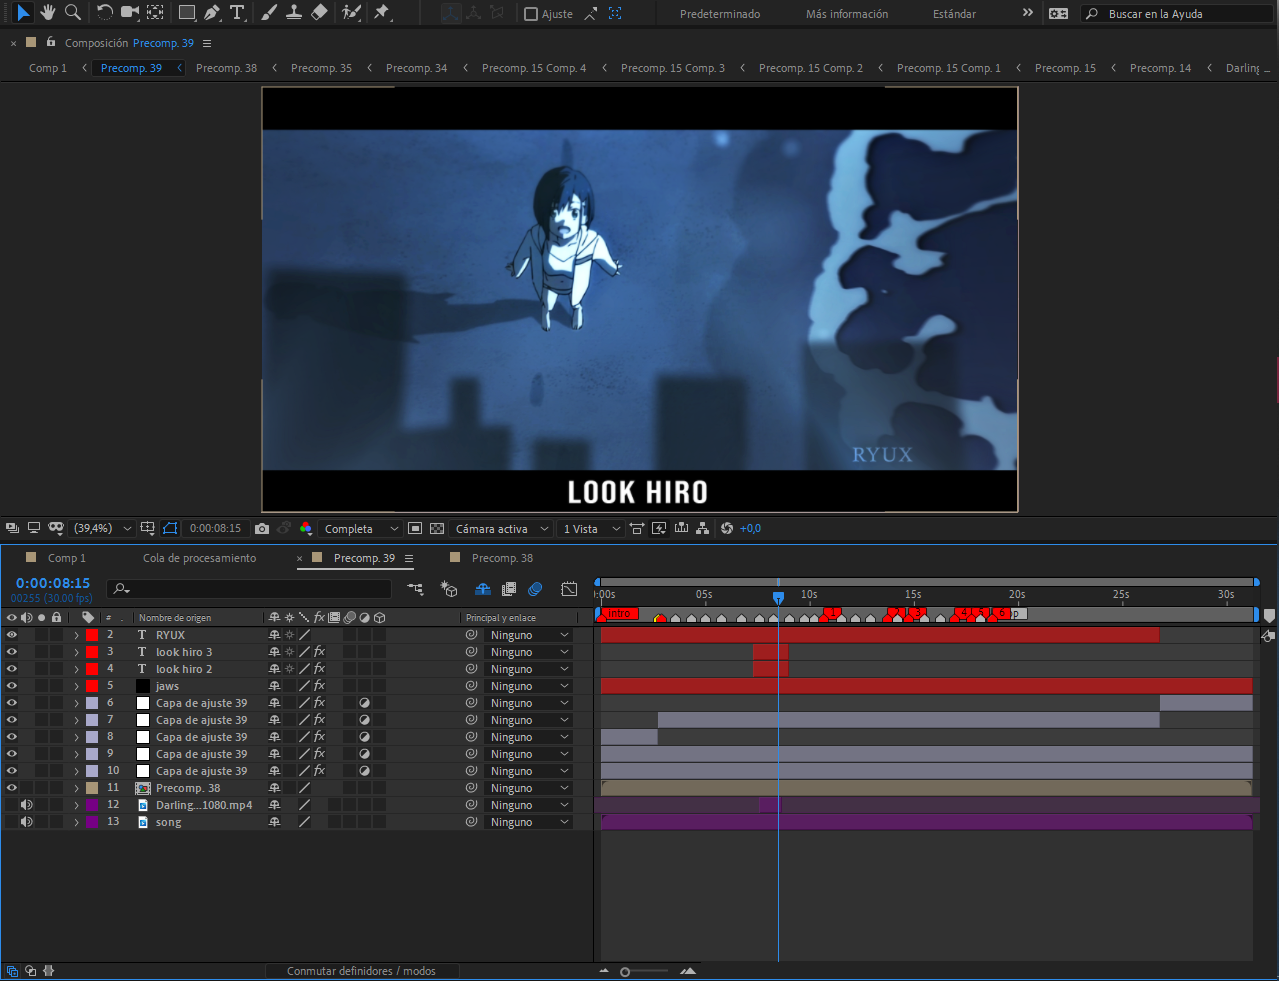Select the Pen tool
Image resolution: width=1279 pixels, height=981 pixels.
click(212, 13)
